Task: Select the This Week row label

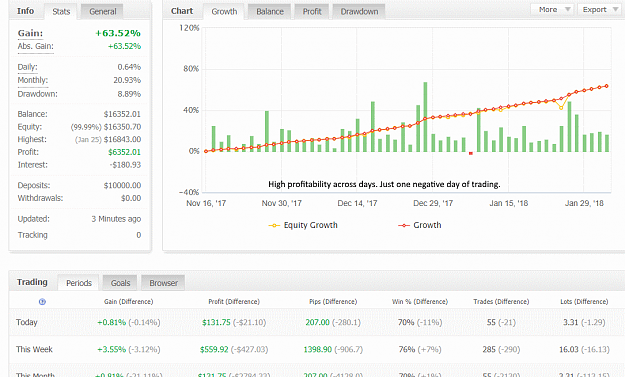Action: pos(34,350)
